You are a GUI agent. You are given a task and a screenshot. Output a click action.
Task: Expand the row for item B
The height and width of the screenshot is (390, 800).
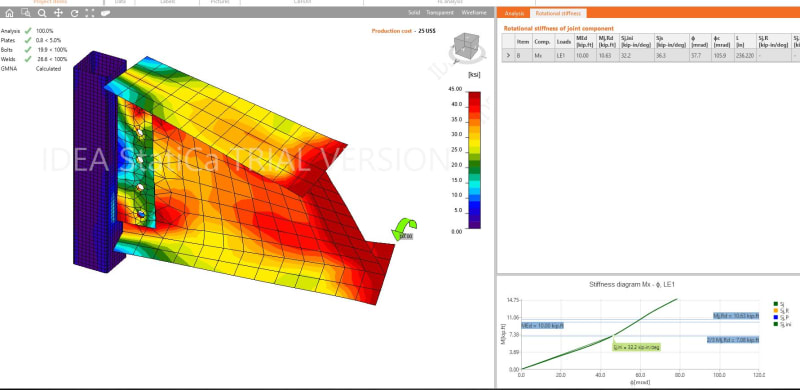(508, 55)
